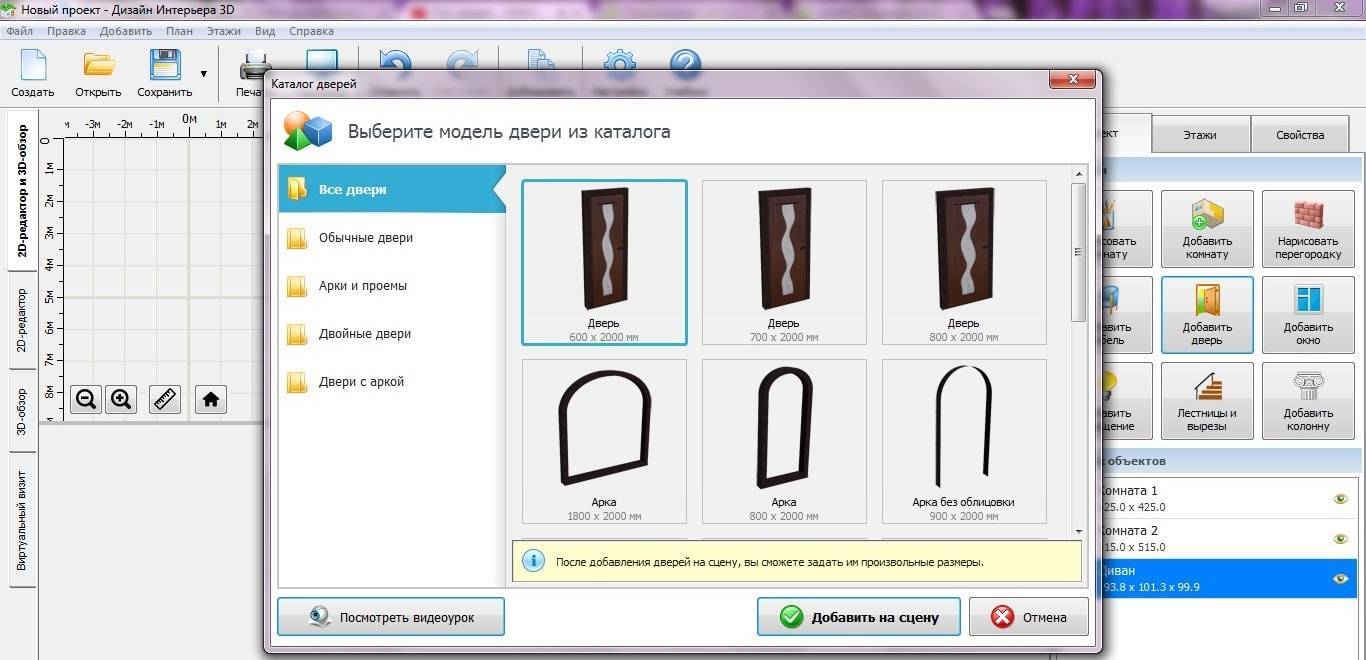Select the 1800 x 2000 Арка thumbnail
The height and width of the screenshot is (660, 1366).
(604, 441)
